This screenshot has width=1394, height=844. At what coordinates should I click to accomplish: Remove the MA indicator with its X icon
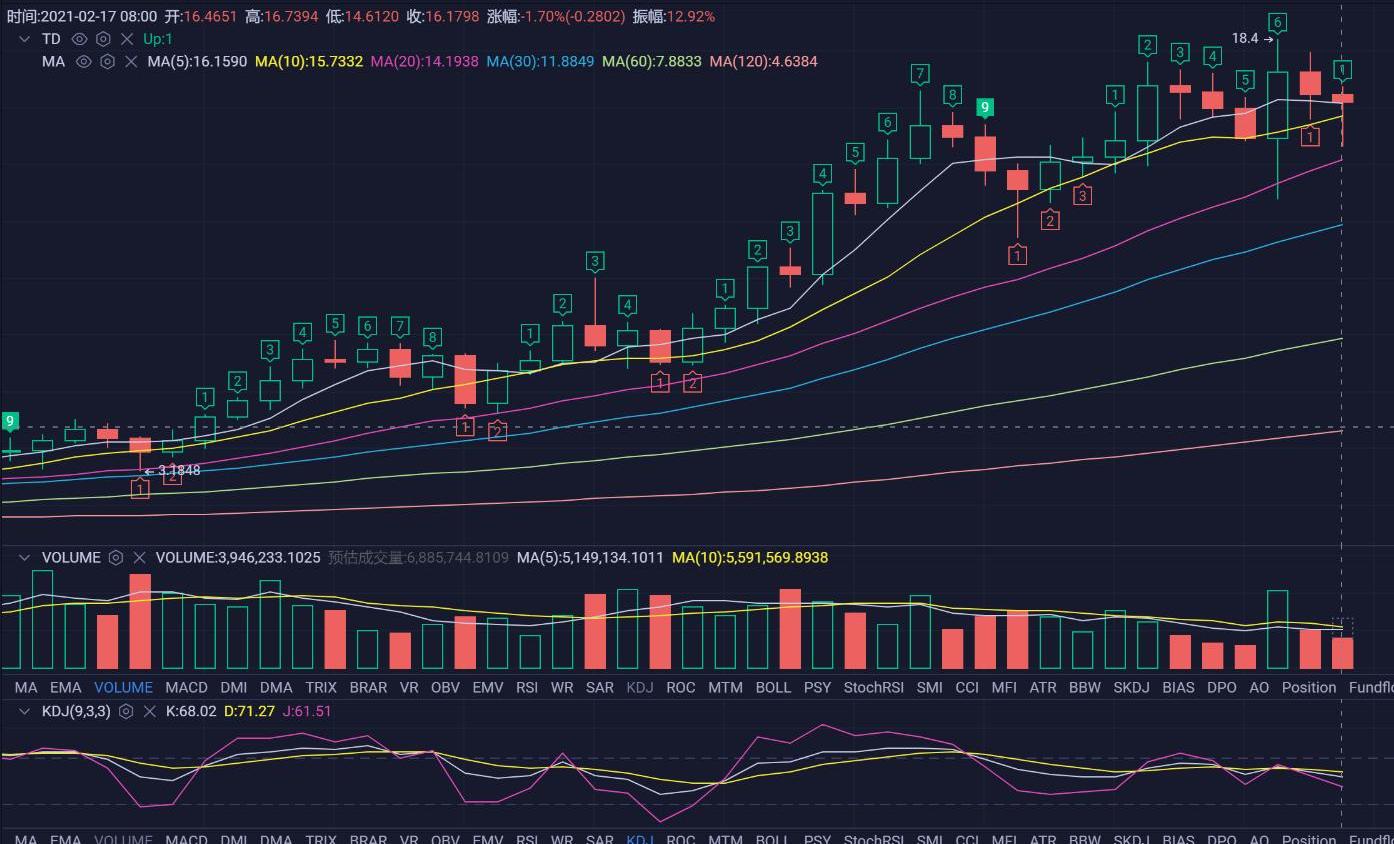131,62
